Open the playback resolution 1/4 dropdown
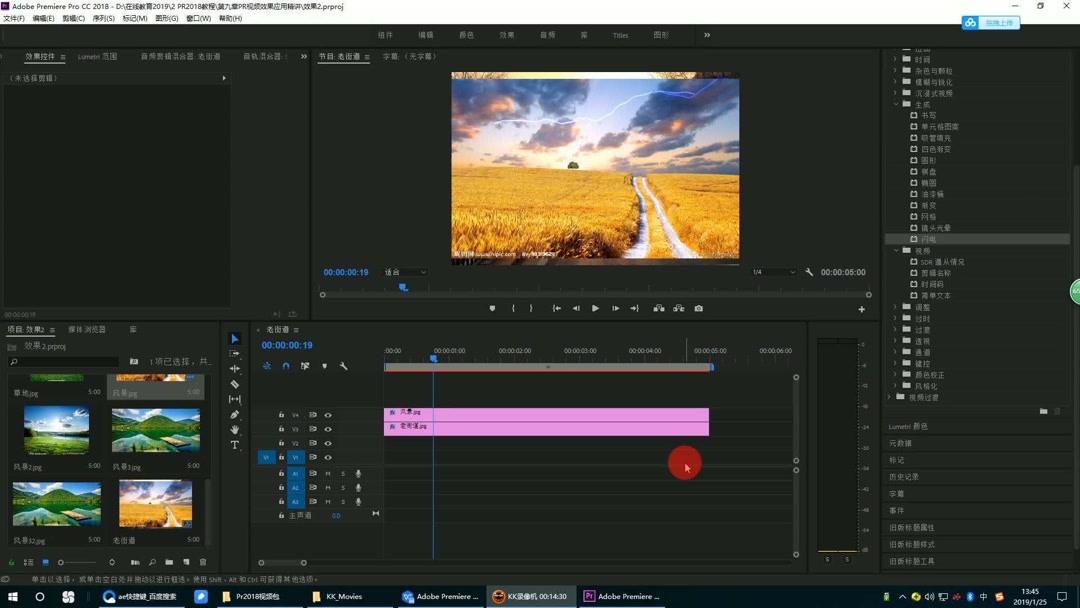1080x608 pixels. [773, 272]
